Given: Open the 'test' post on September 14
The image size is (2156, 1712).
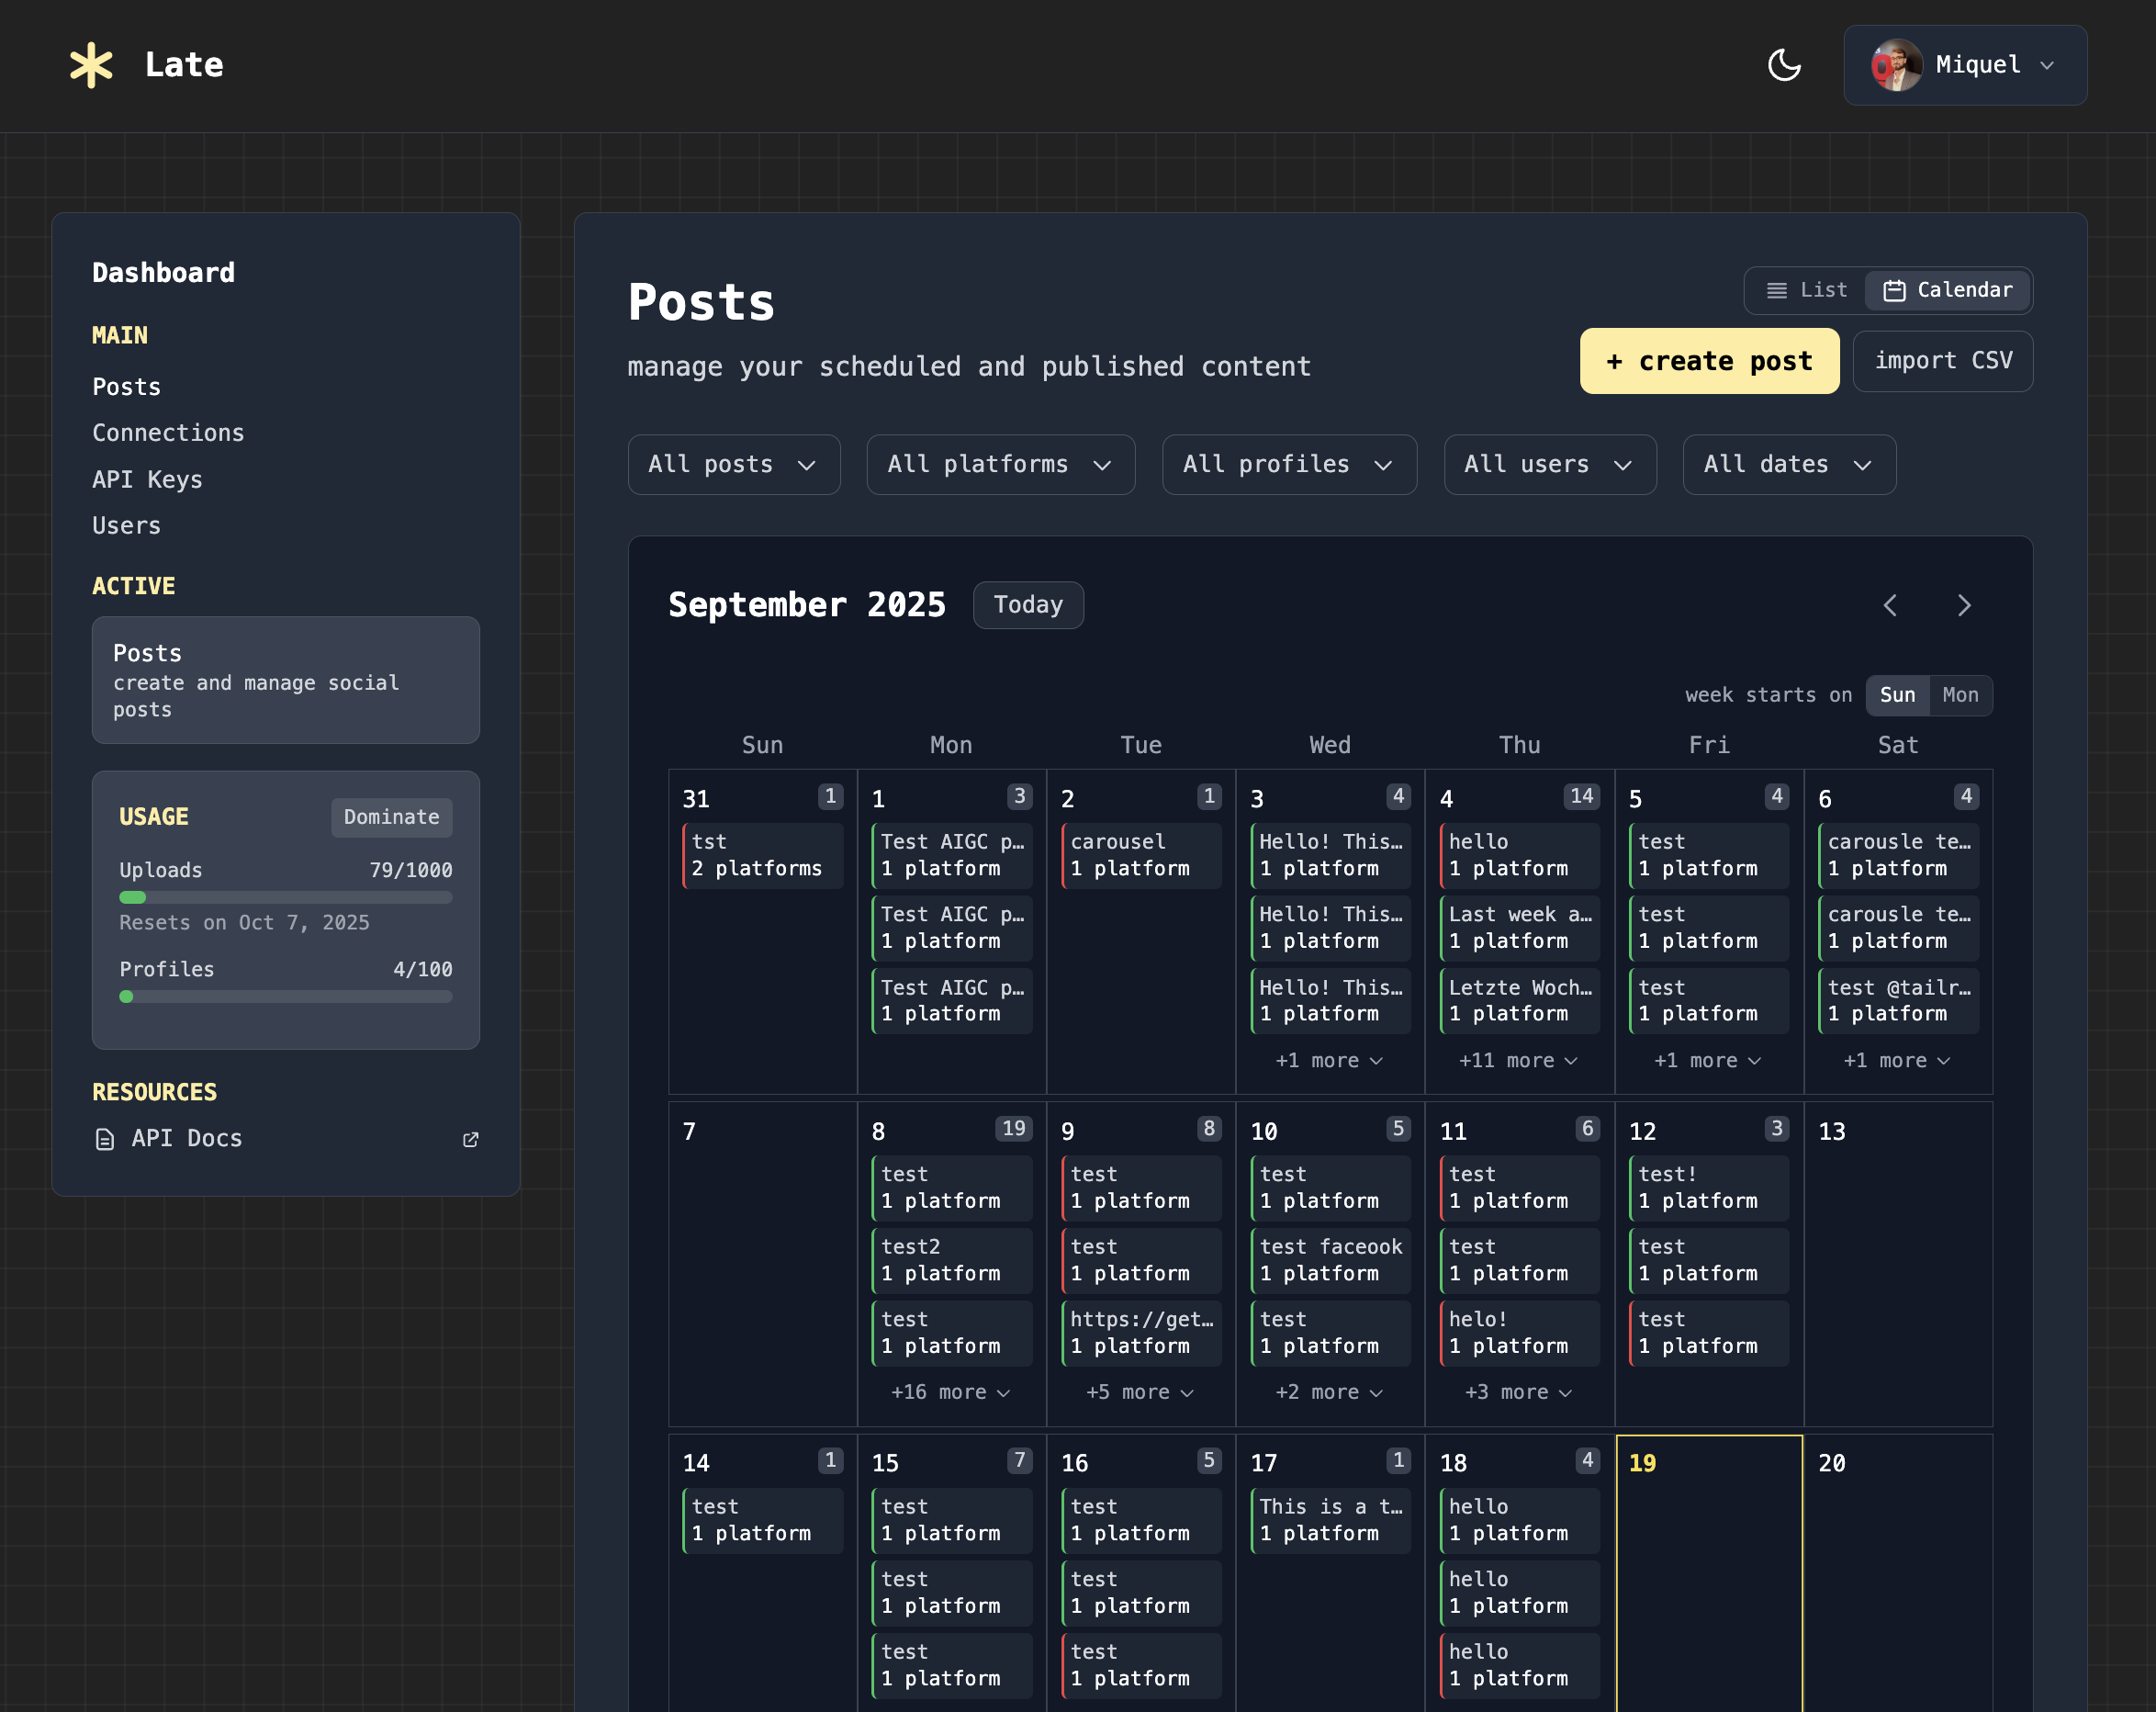Looking at the screenshot, I should coord(762,1520).
